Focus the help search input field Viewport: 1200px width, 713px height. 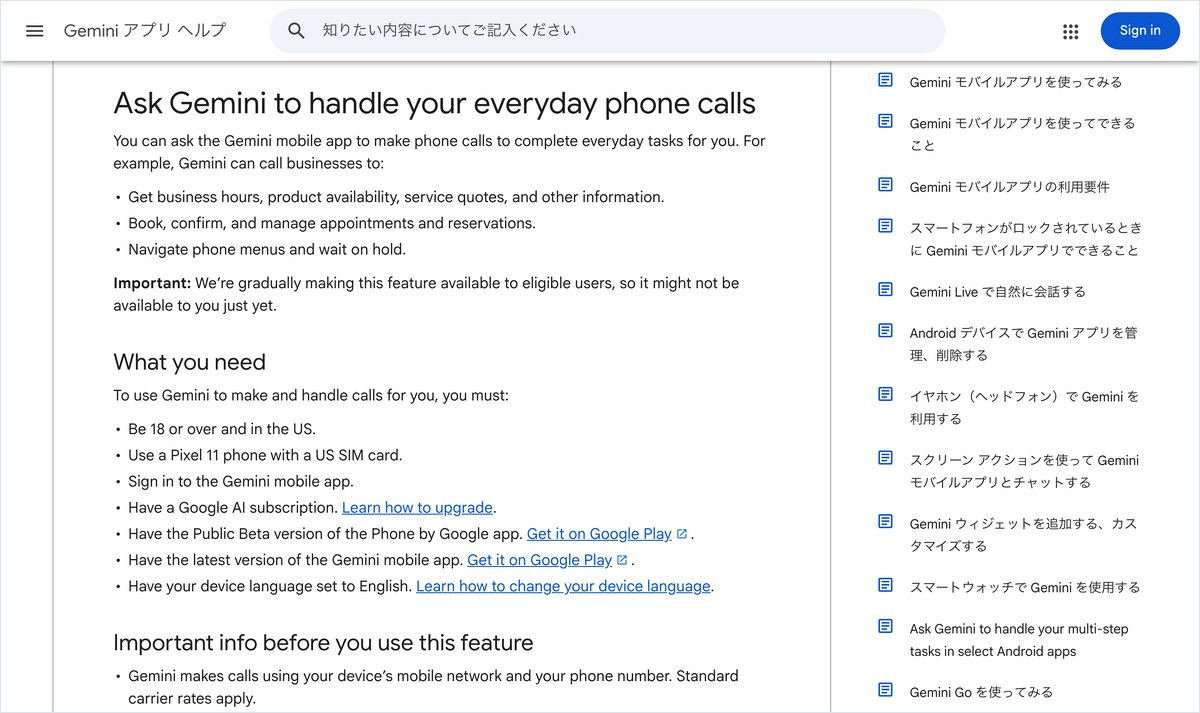[x=607, y=31]
